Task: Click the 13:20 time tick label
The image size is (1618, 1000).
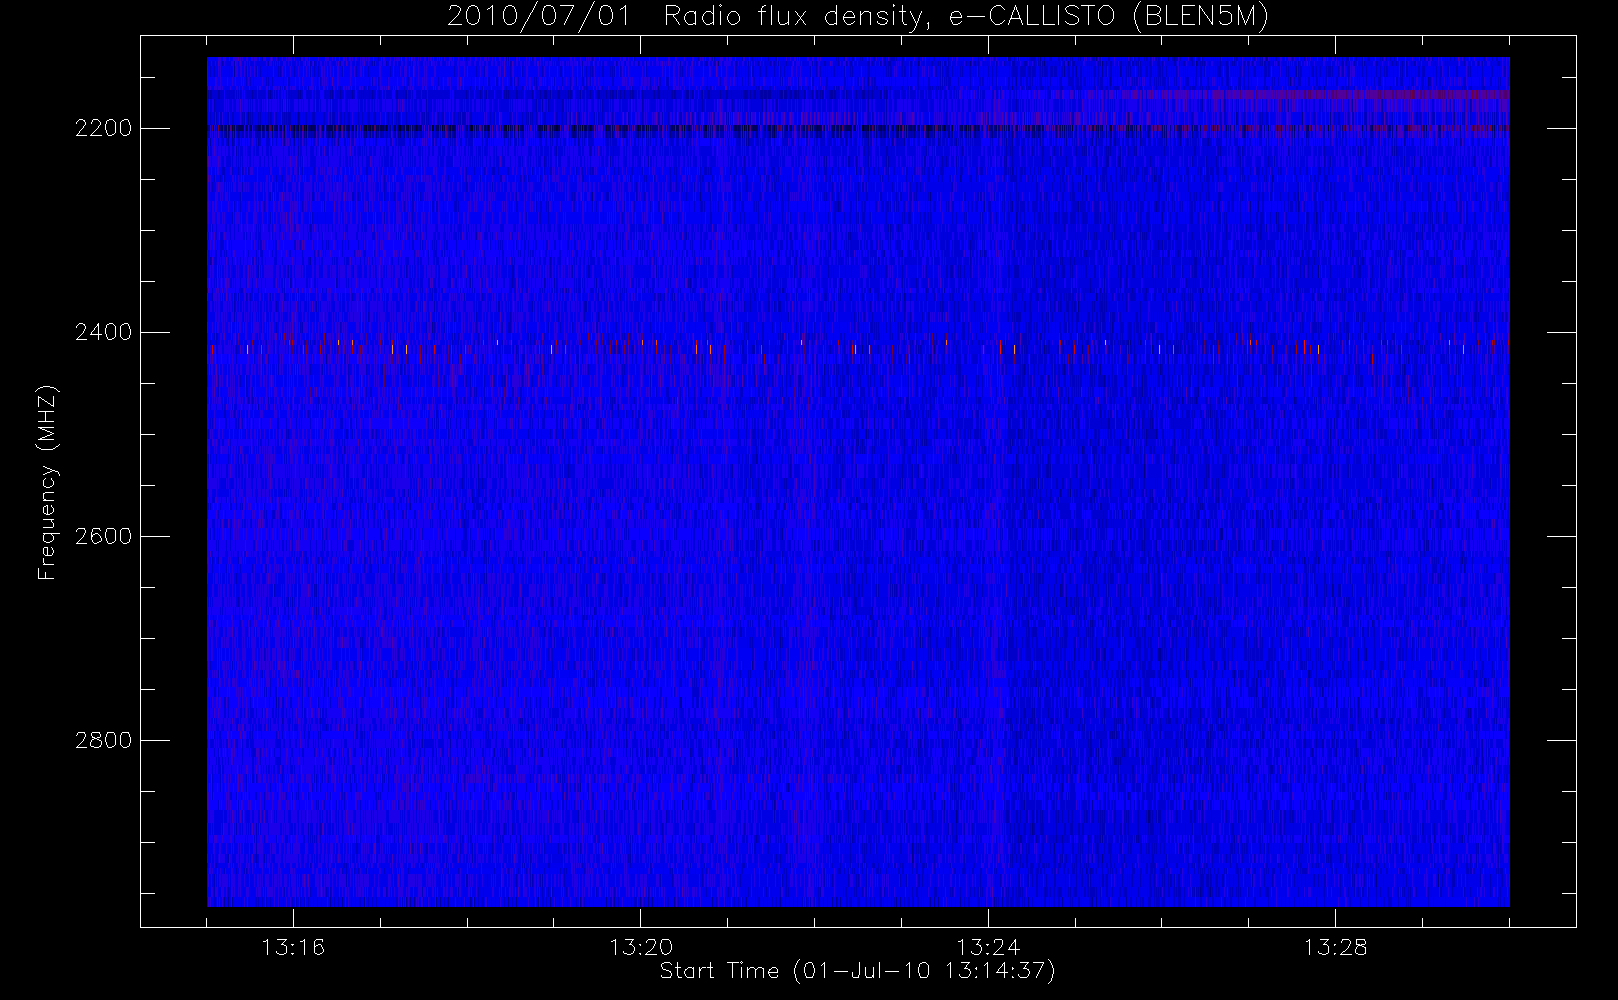Action: click(640, 947)
